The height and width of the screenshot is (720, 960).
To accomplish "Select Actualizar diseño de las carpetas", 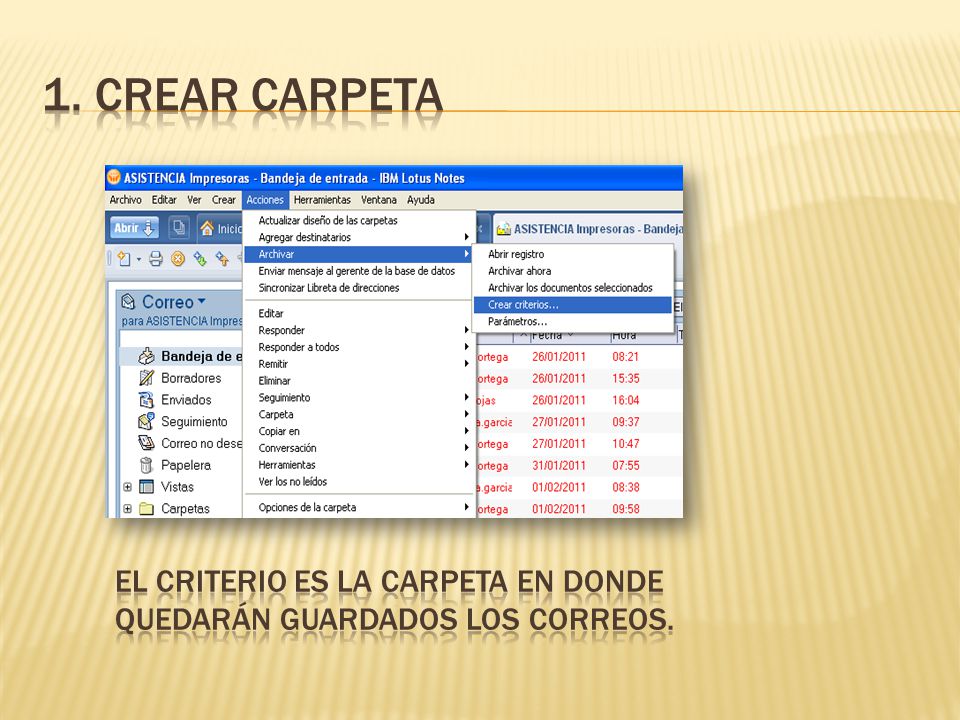I will [x=359, y=220].
